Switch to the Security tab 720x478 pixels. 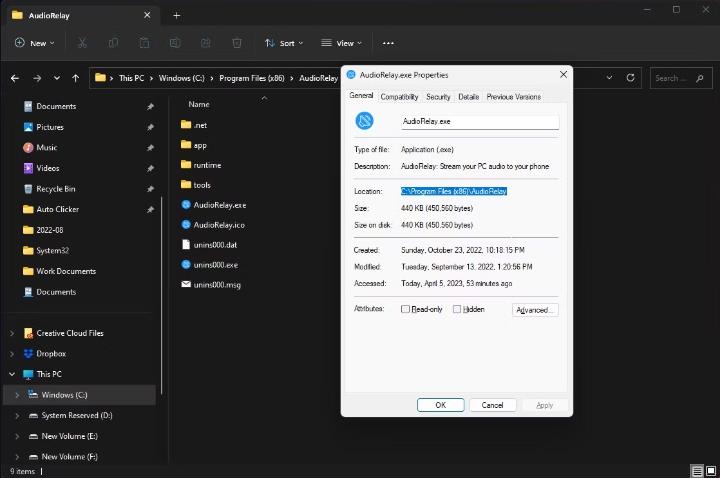[438, 97]
